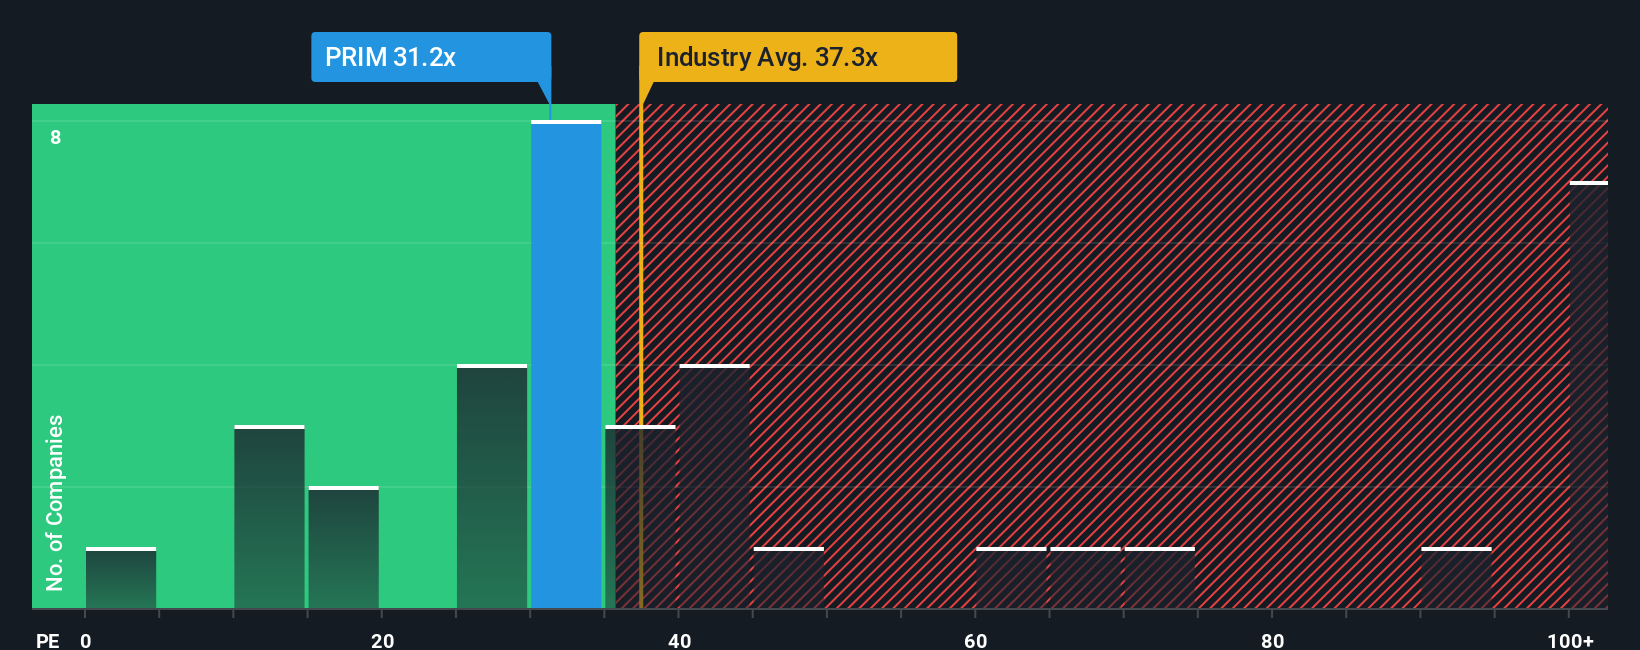Select the short bar at PE 60-65
The image size is (1640, 650).
click(x=1011, y=578)
